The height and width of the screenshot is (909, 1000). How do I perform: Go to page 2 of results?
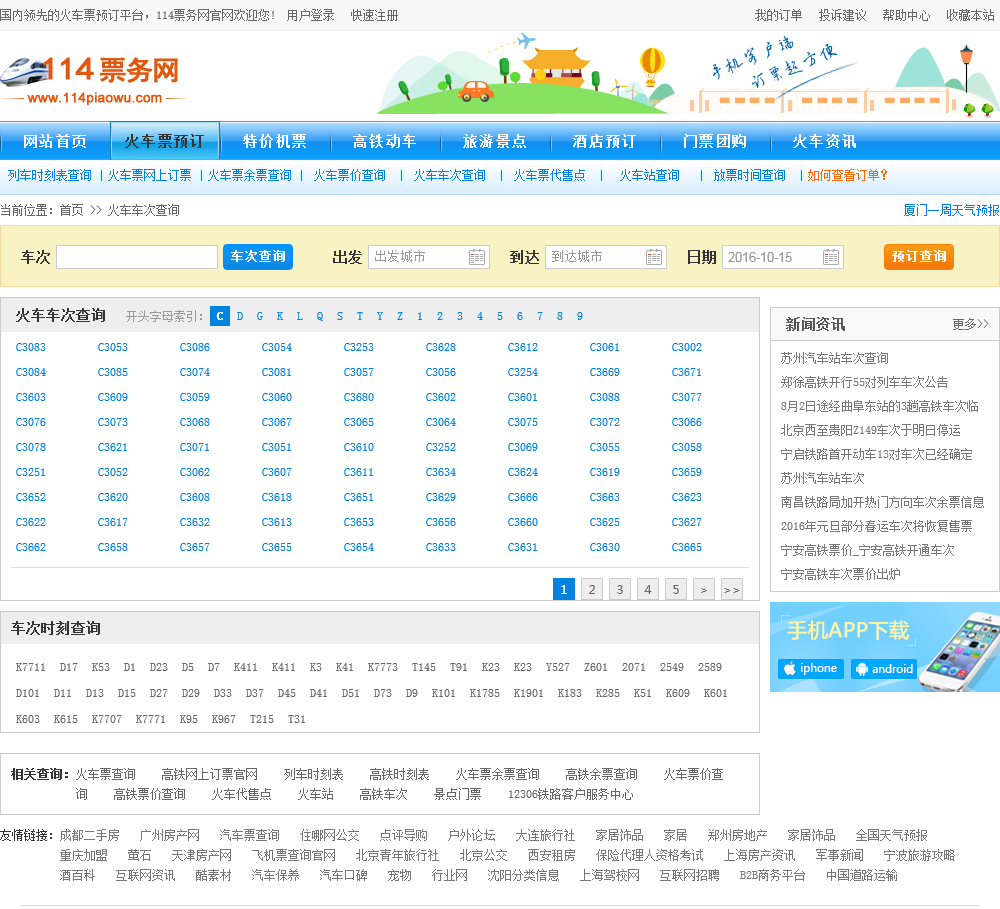(592, 589)
